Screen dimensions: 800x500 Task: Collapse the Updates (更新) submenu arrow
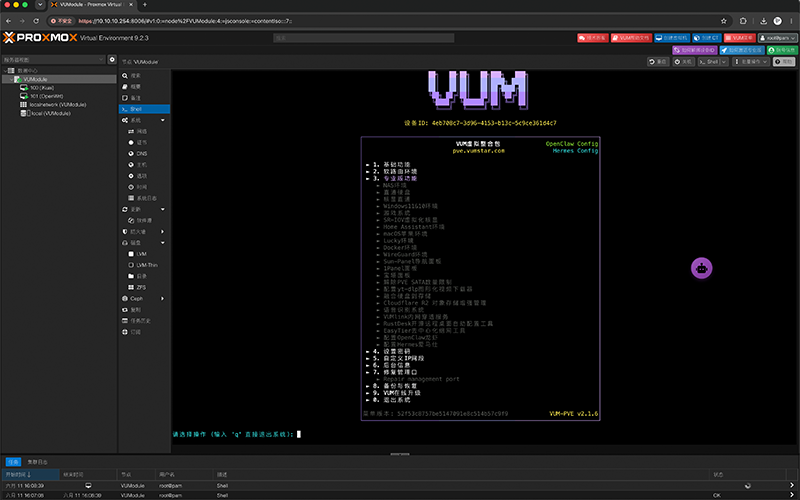coord(163,209)
